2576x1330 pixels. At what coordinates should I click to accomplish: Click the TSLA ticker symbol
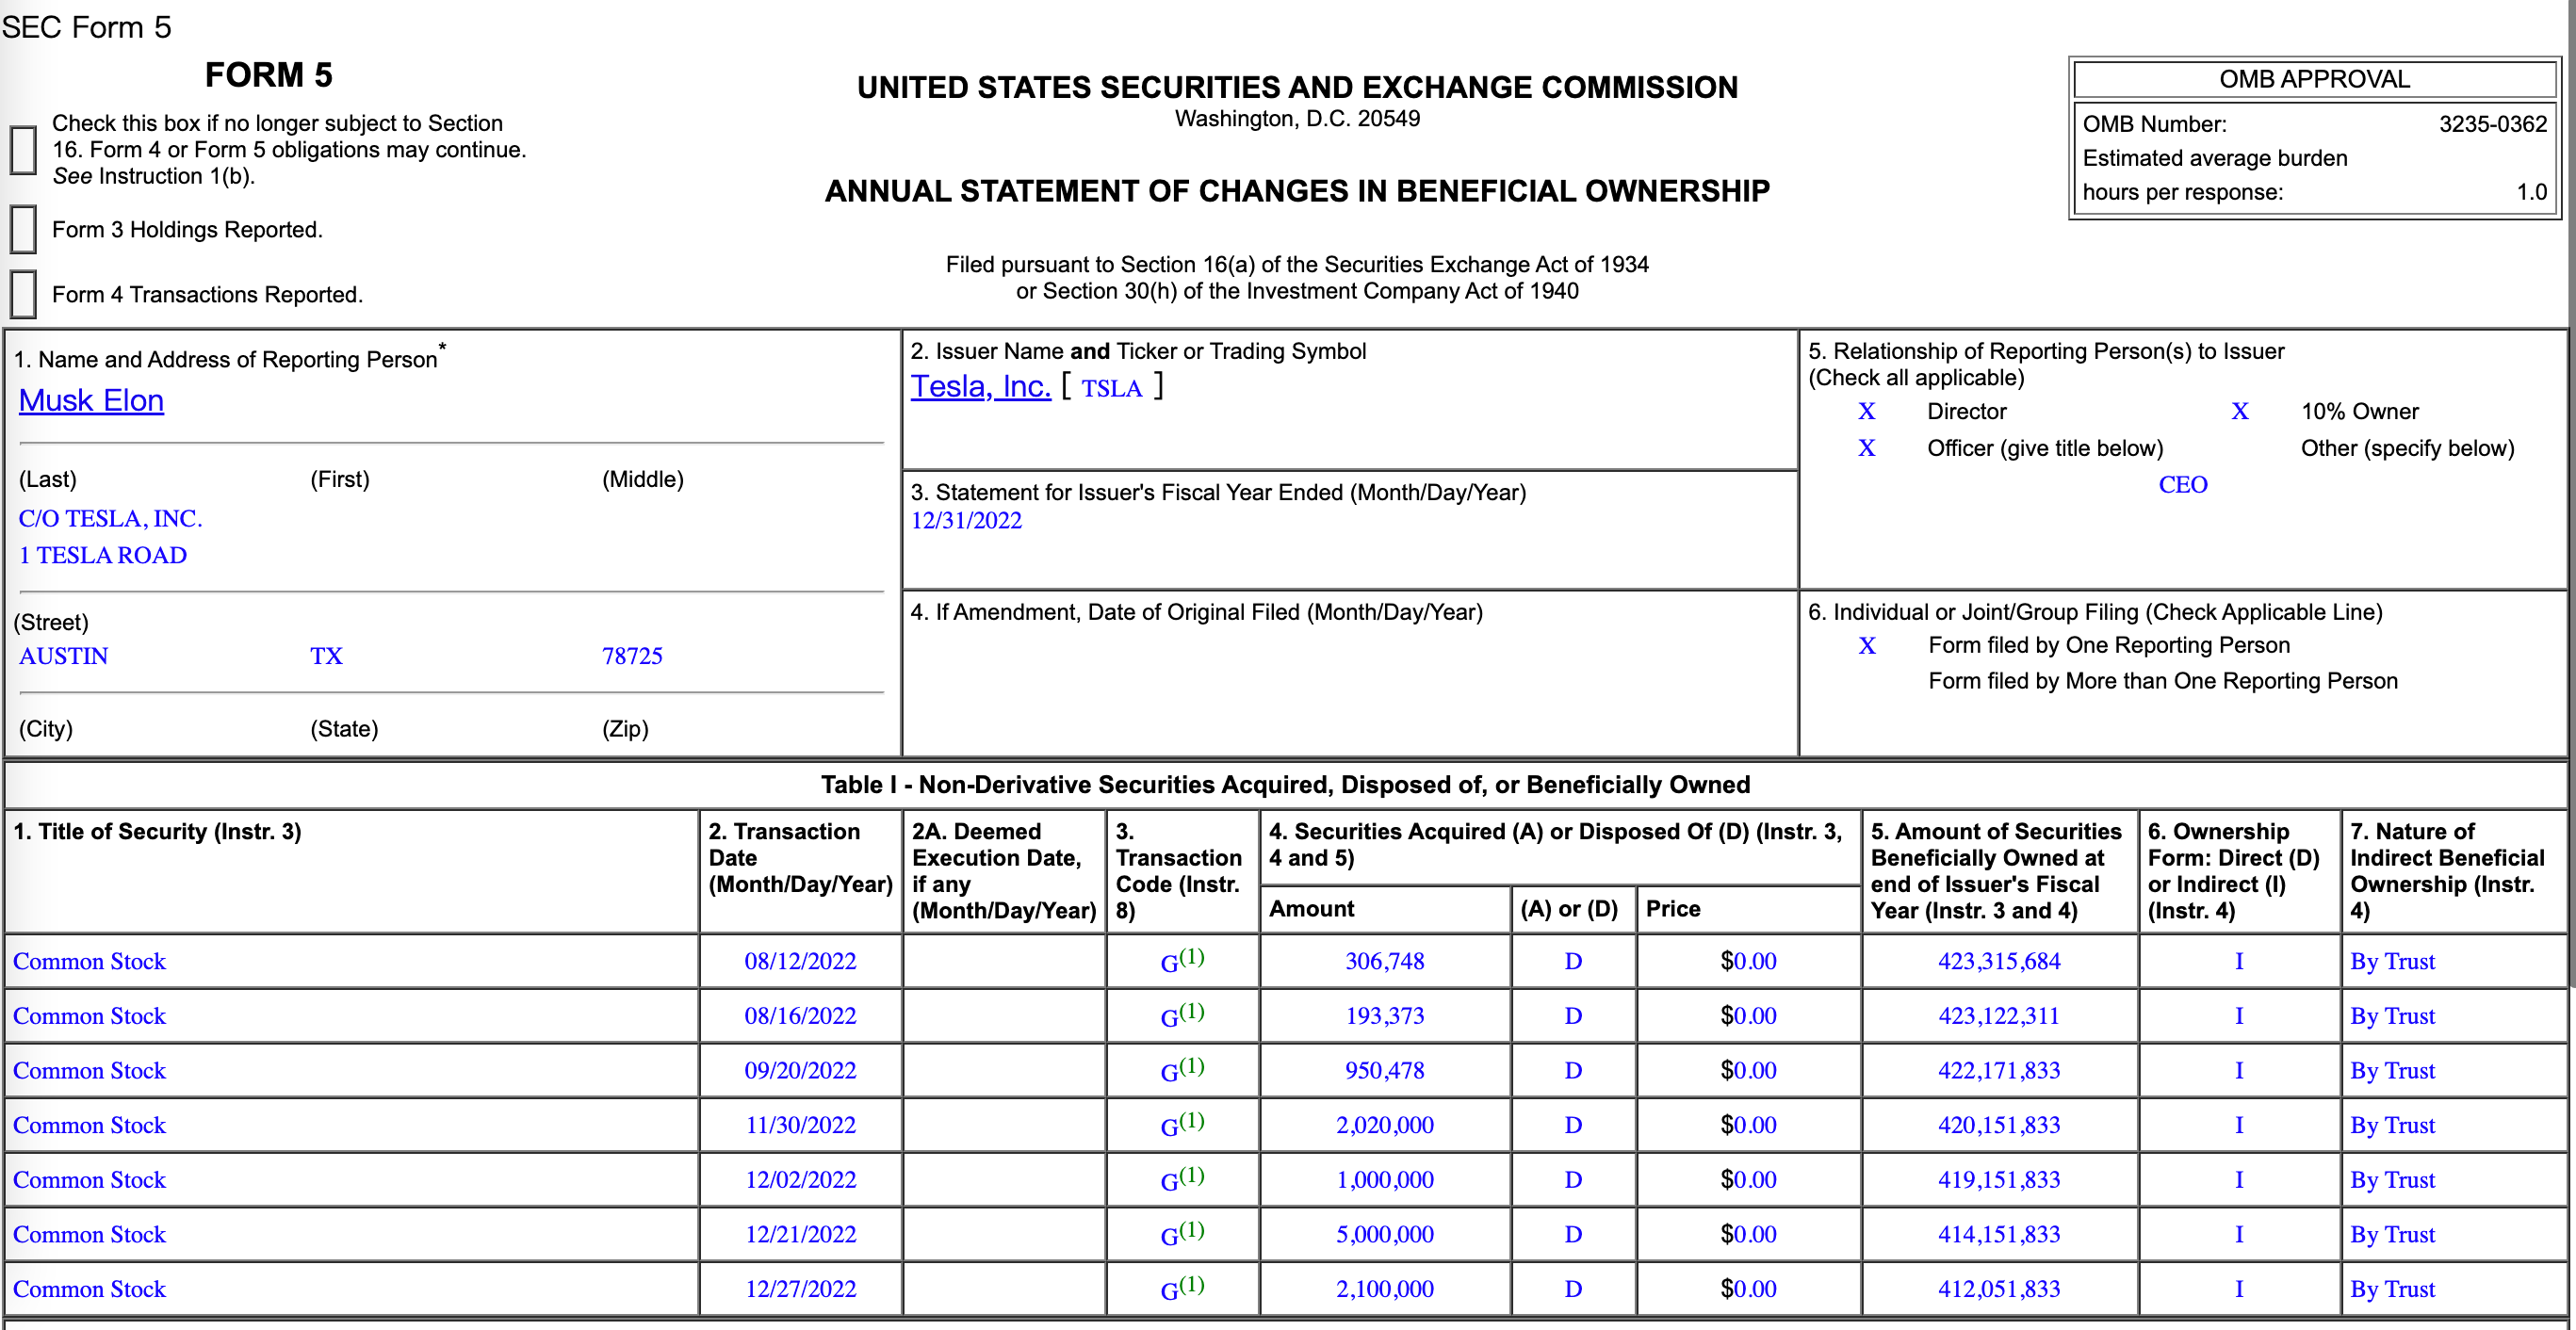(1111, 388)
